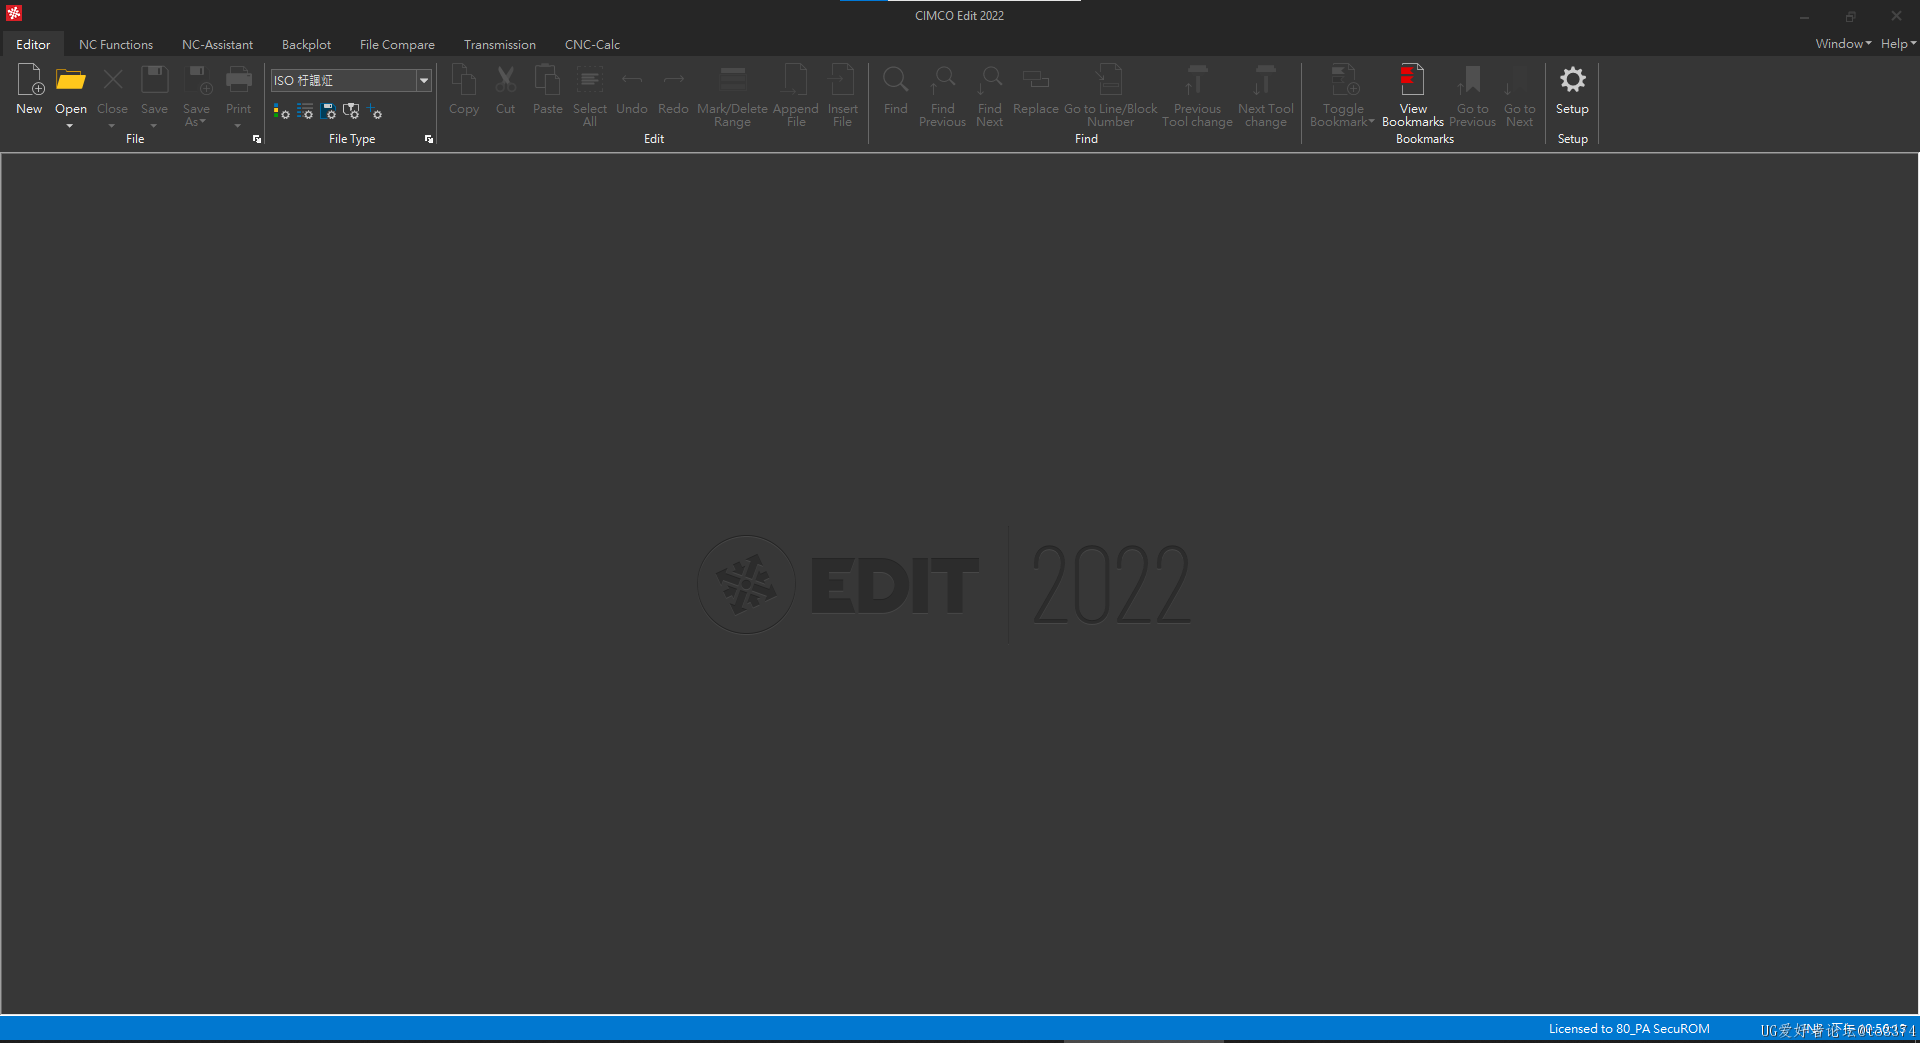
Task: Click the Save floppy disk icon
Action: click(155, 80)
